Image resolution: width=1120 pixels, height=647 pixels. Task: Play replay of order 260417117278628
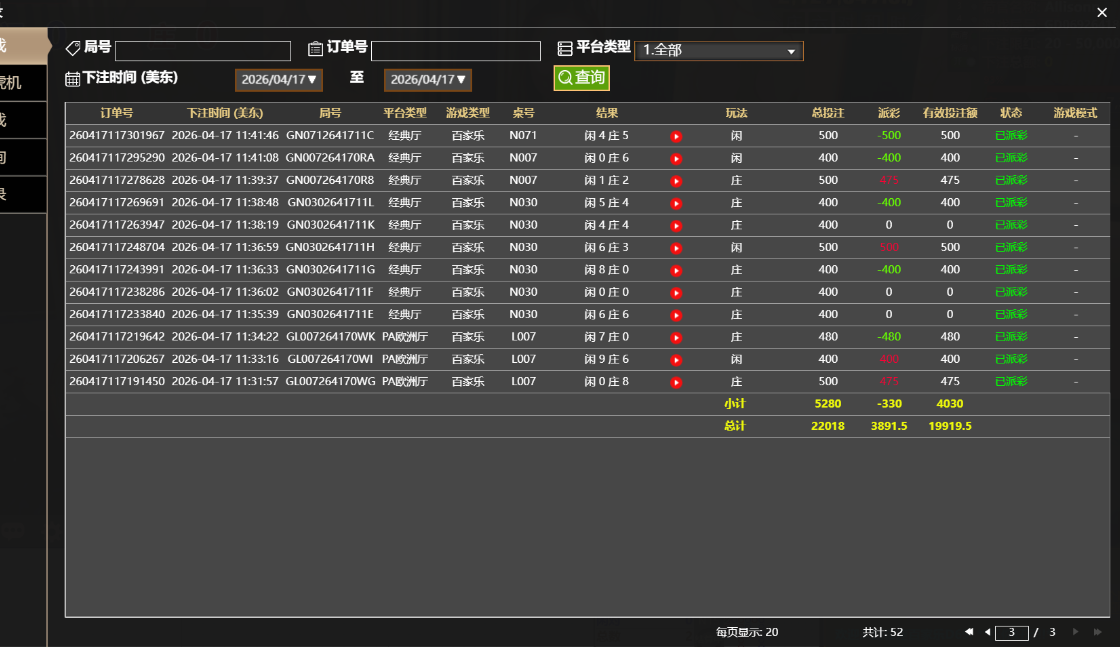pos(676,181)
